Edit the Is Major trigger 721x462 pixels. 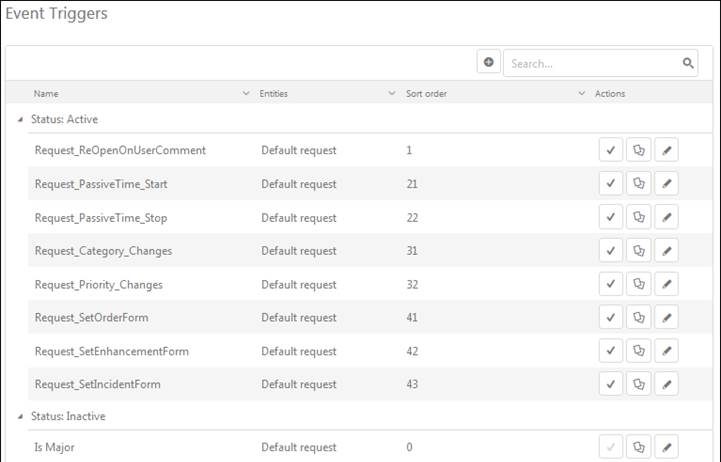pyautogui.click(x=667, y=447)
